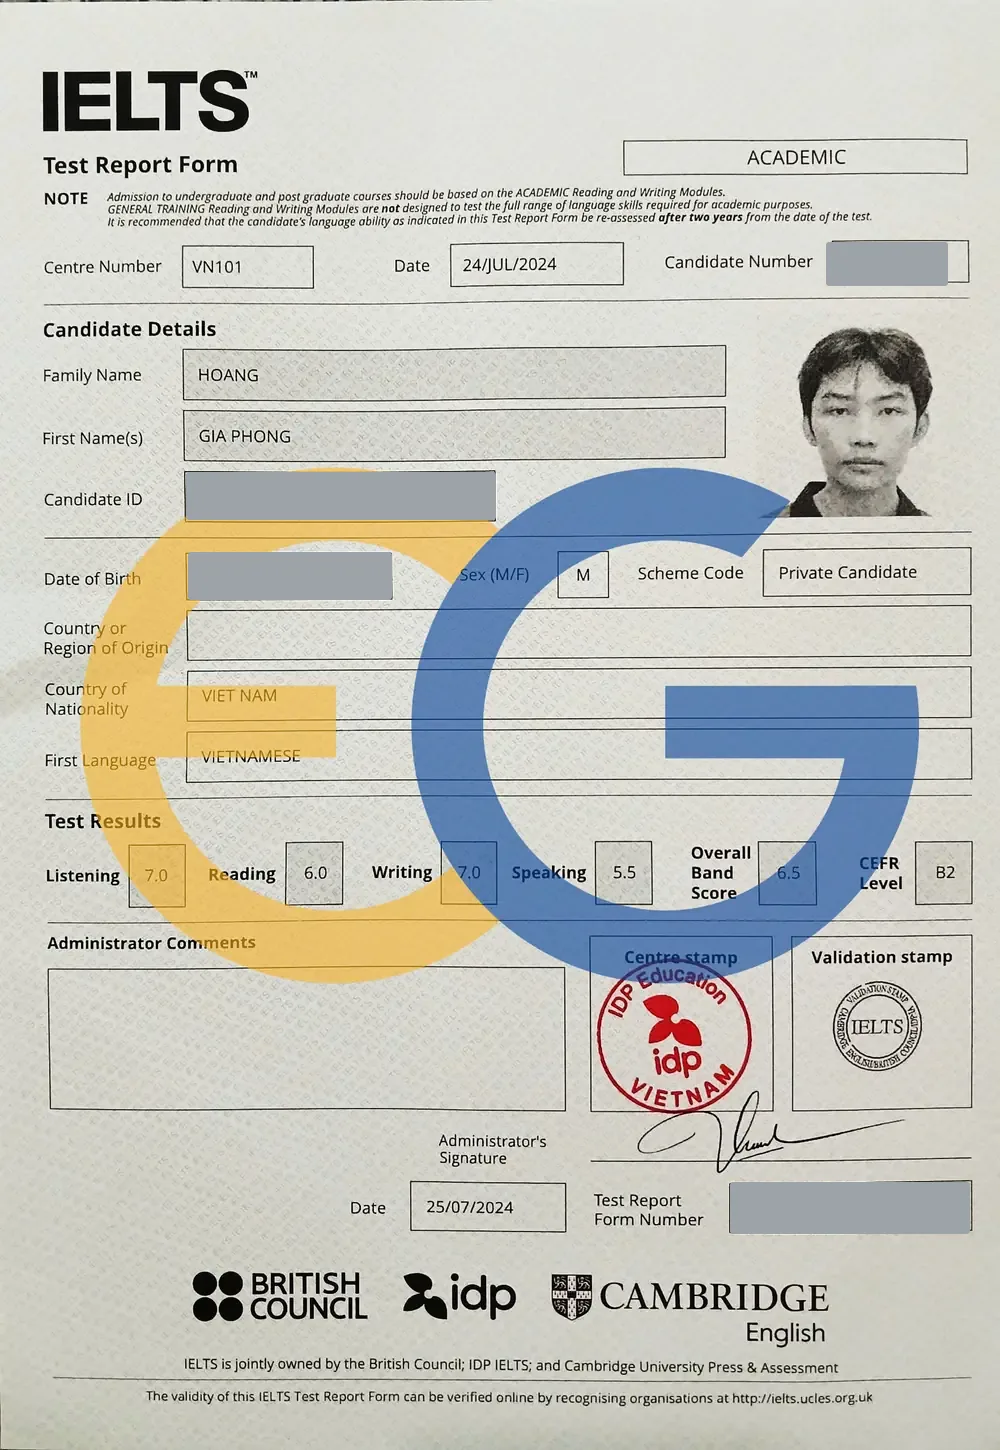Click the 'Country or Region of Origin' label
The image size is (1000, 1450).
pyautogui.click(x=105, y=638)
